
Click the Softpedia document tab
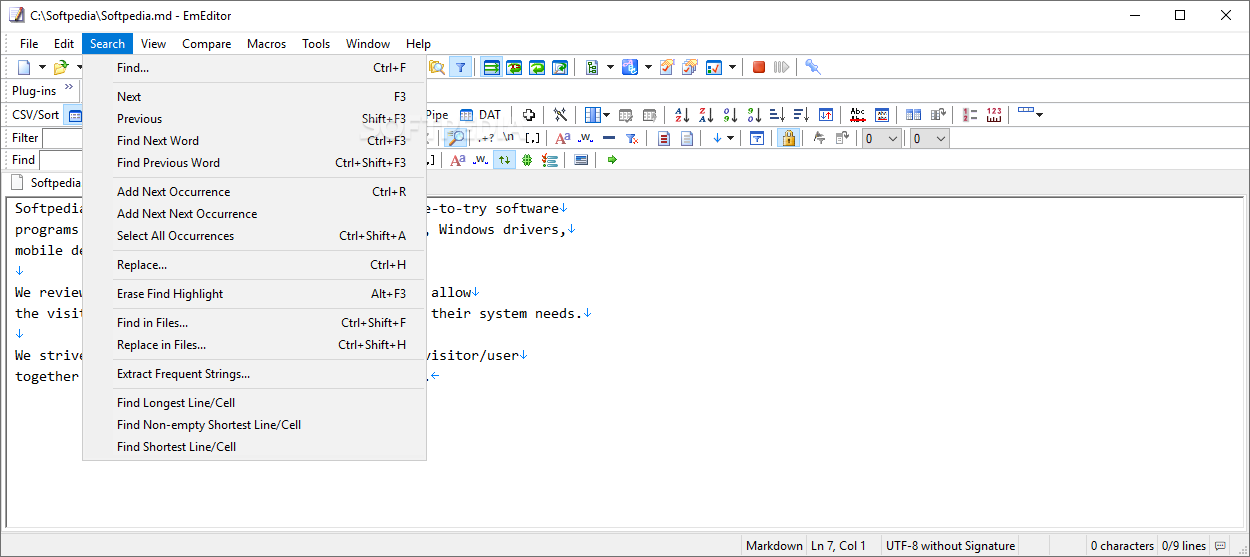tap(45, 183)
